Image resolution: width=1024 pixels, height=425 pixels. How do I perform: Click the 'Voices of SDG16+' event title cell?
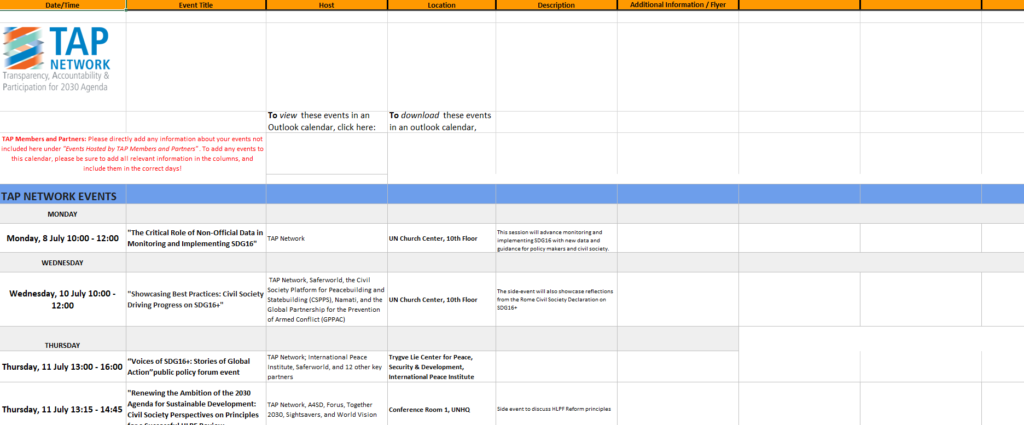[195, 367]
